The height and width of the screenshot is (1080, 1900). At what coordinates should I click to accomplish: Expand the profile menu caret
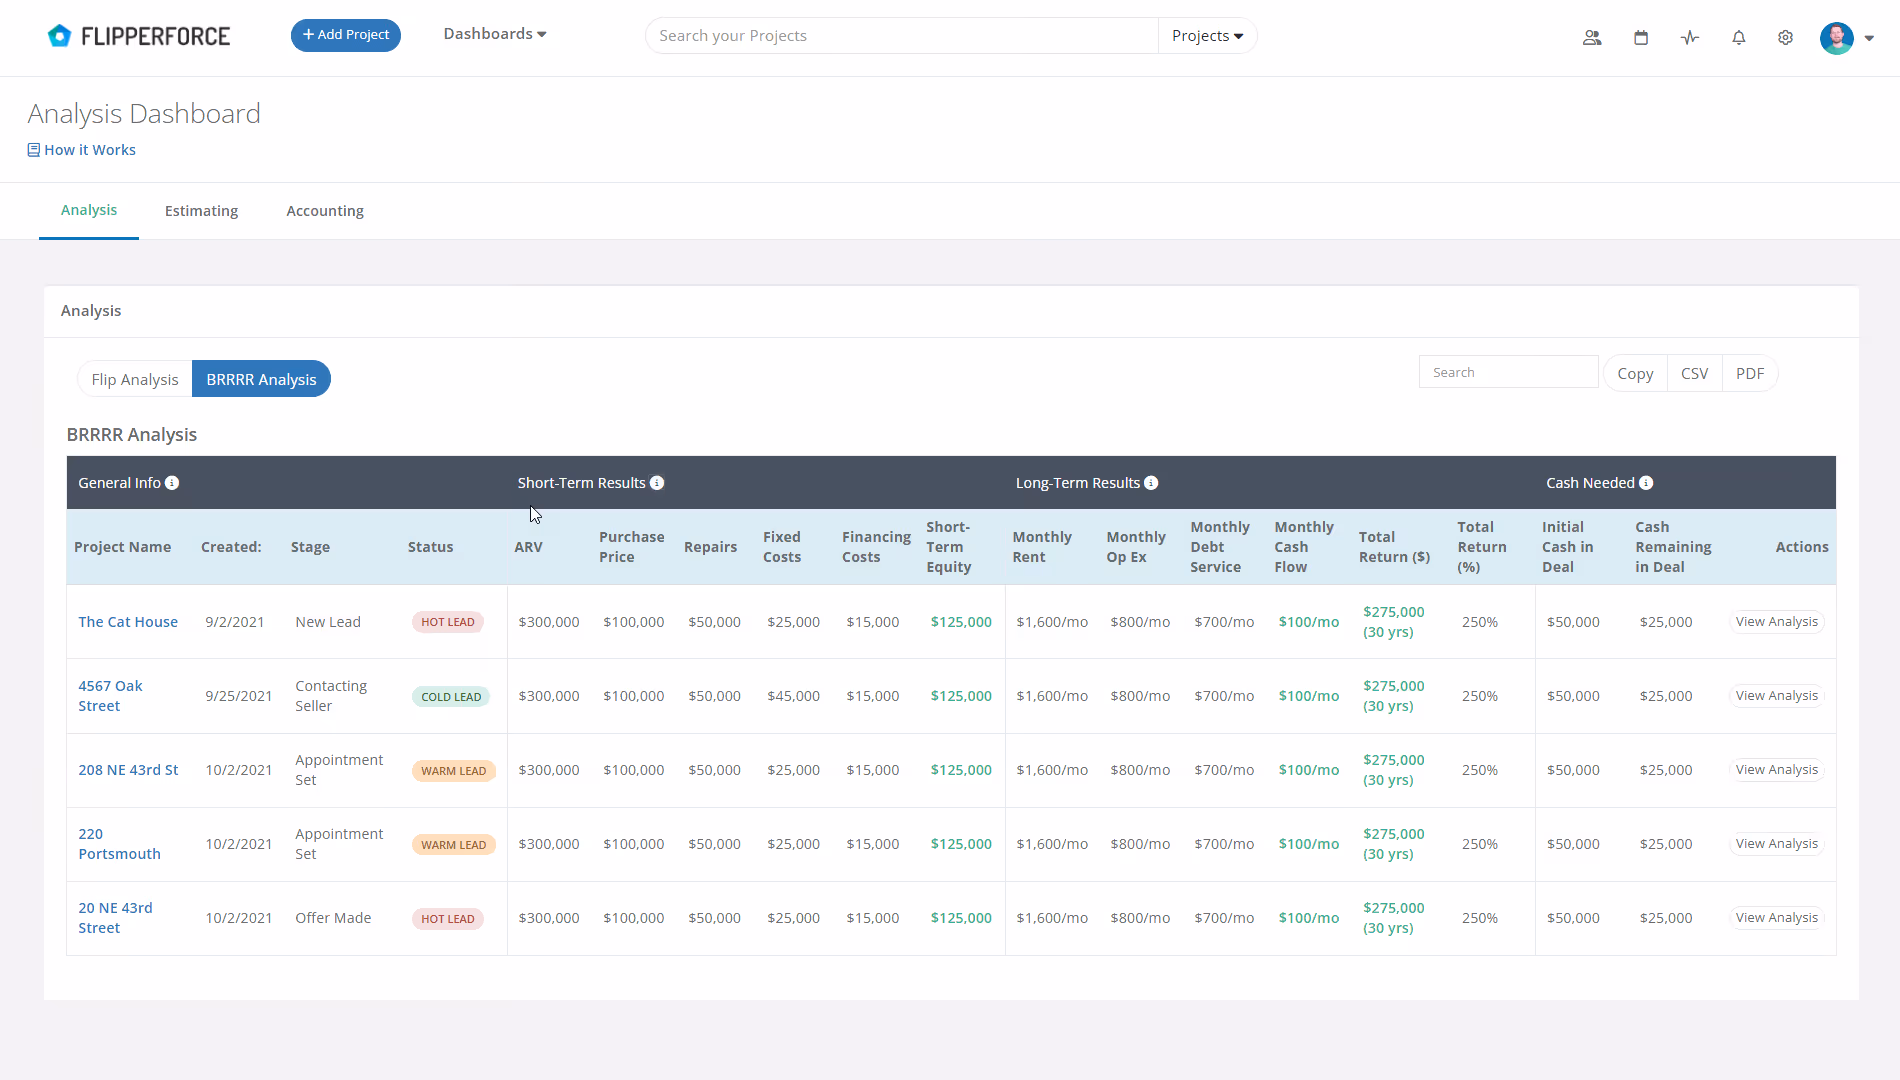click(x=1869, y=38)
